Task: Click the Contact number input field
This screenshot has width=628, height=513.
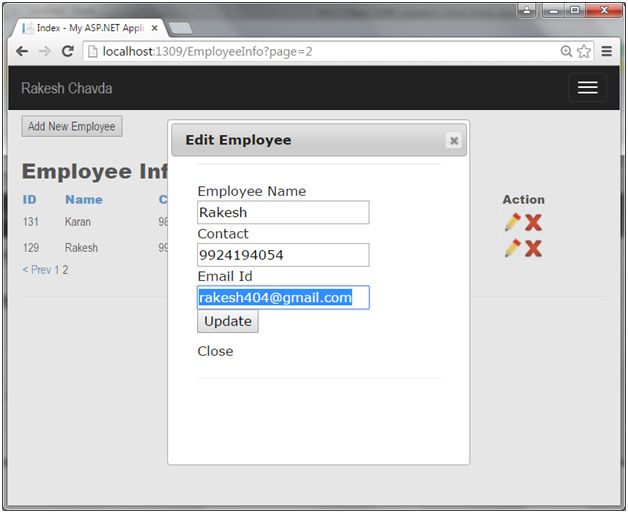Action: click(x=283, y=255)
